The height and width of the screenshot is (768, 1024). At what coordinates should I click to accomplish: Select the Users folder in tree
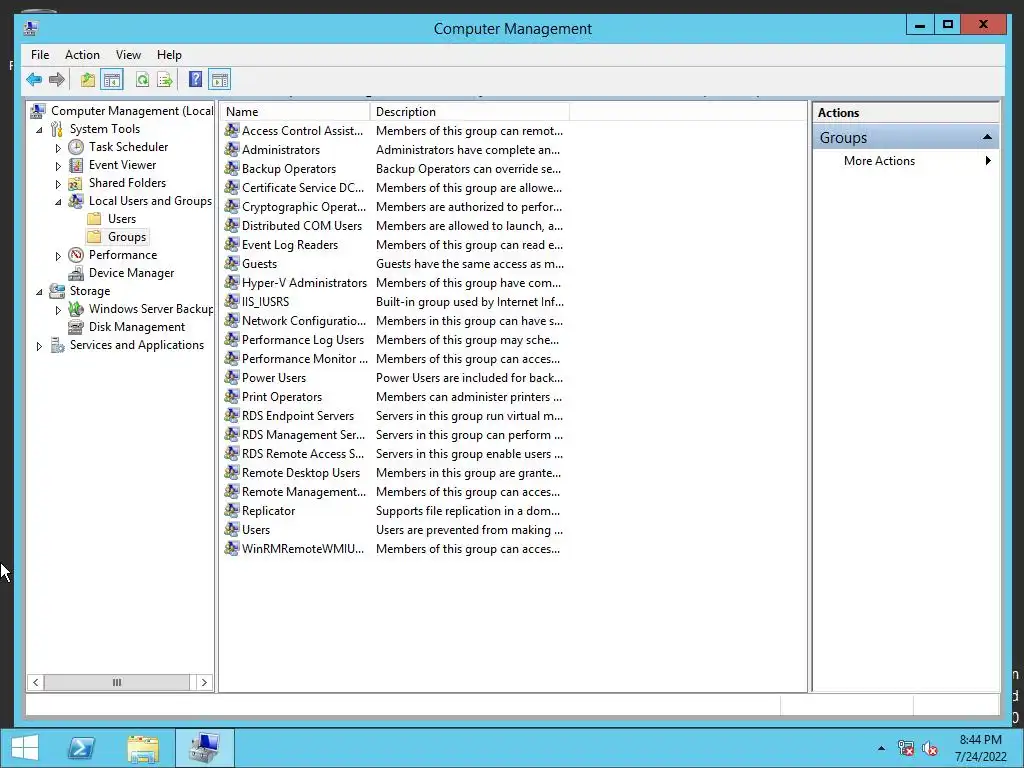point(121,219)
